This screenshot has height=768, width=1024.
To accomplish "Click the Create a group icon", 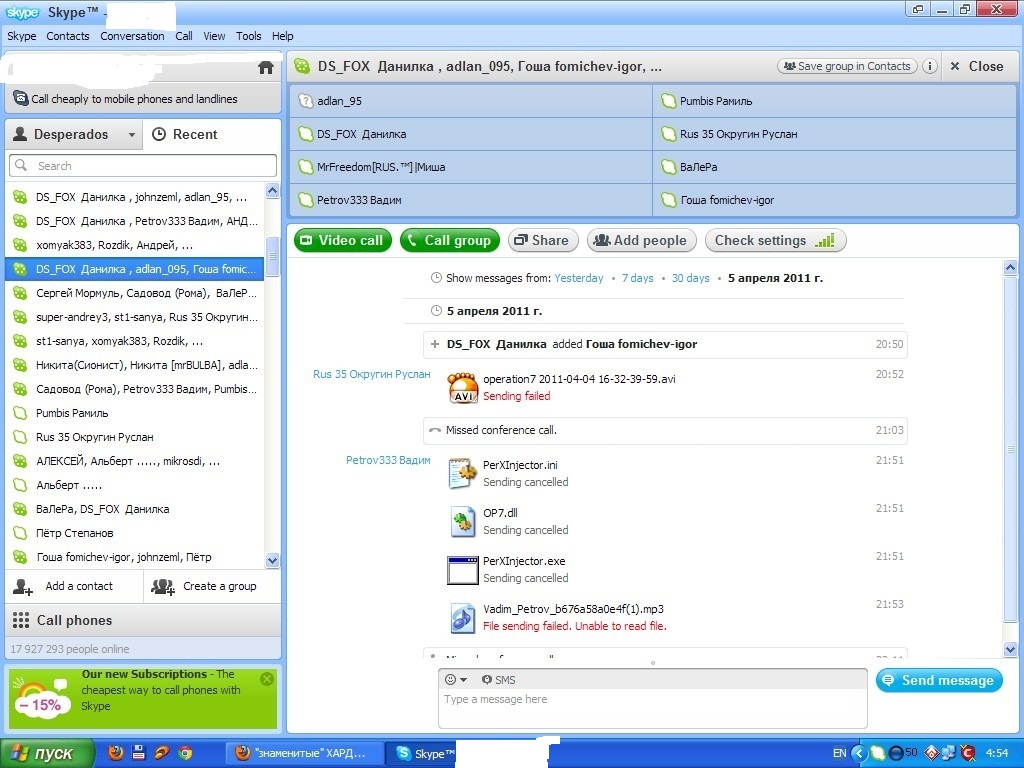I will [163, 586].
